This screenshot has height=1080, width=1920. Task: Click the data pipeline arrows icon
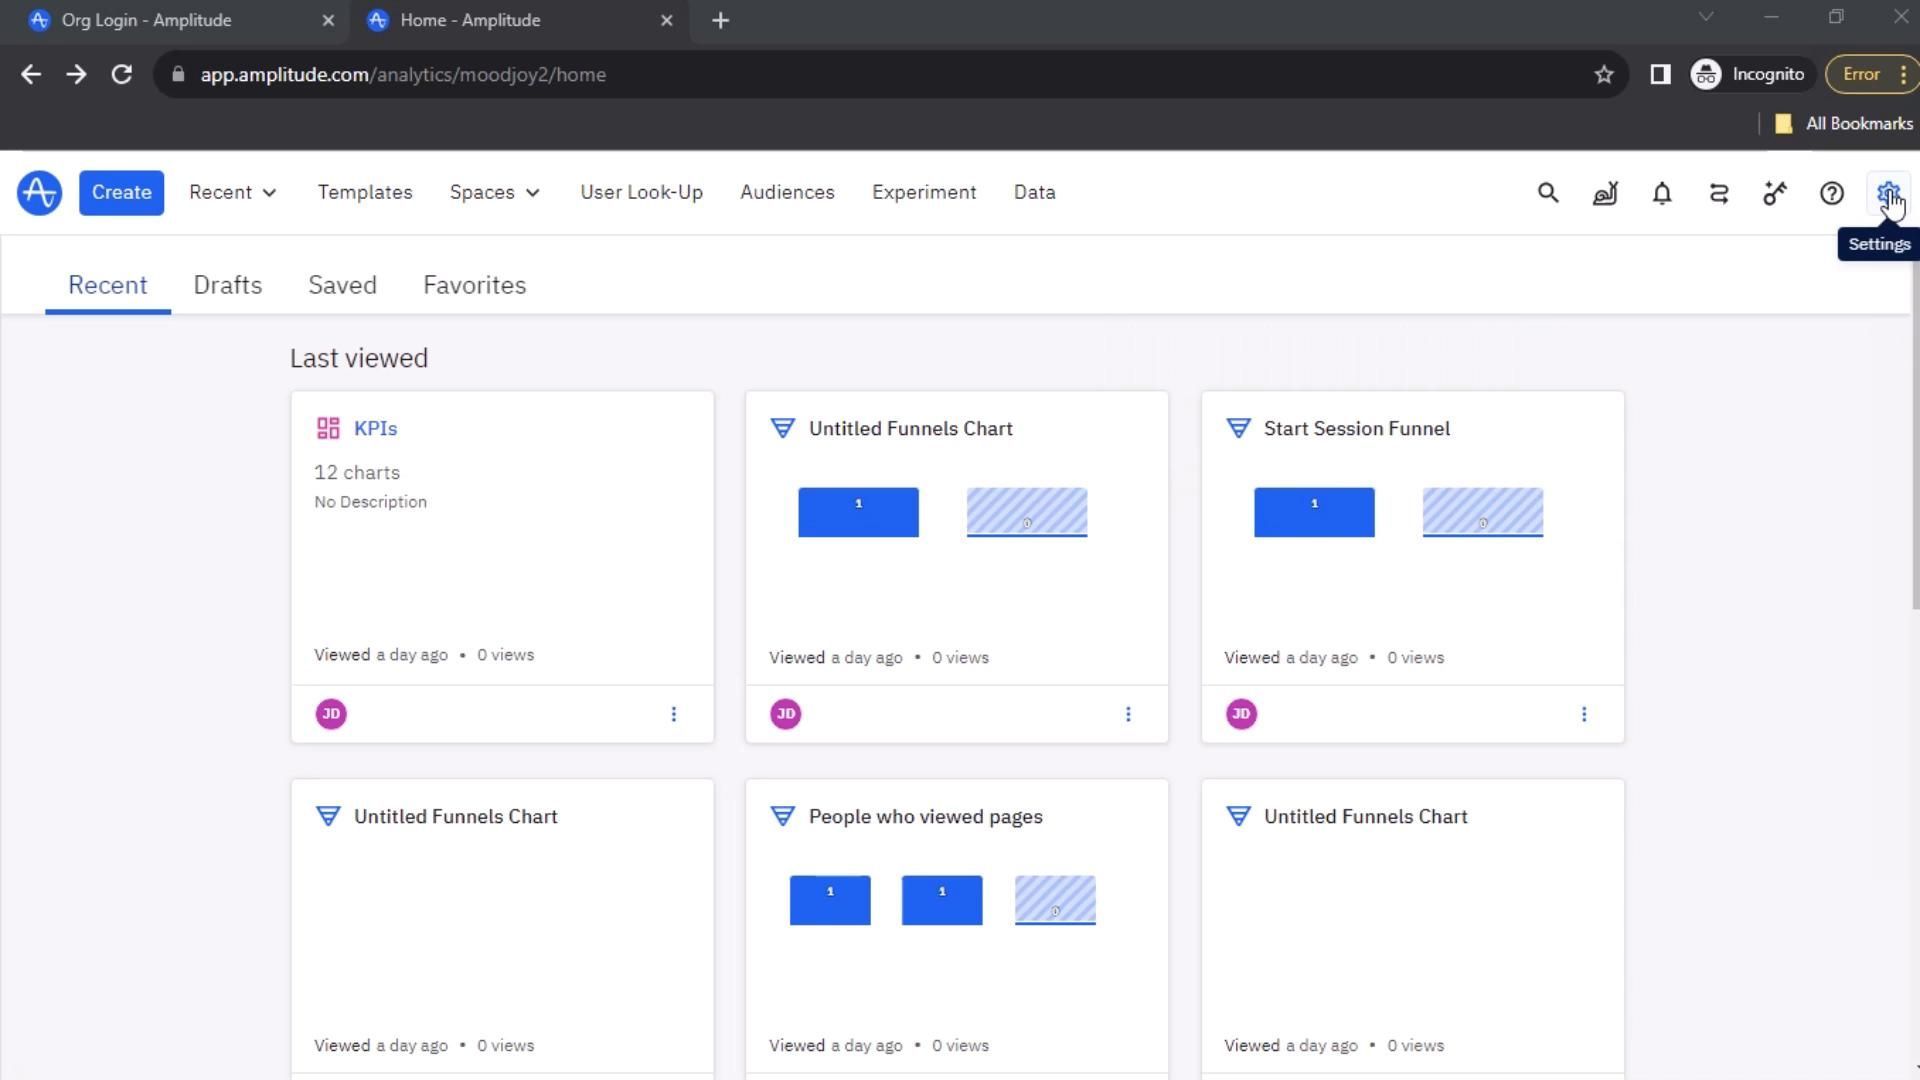click(1718, 193)
